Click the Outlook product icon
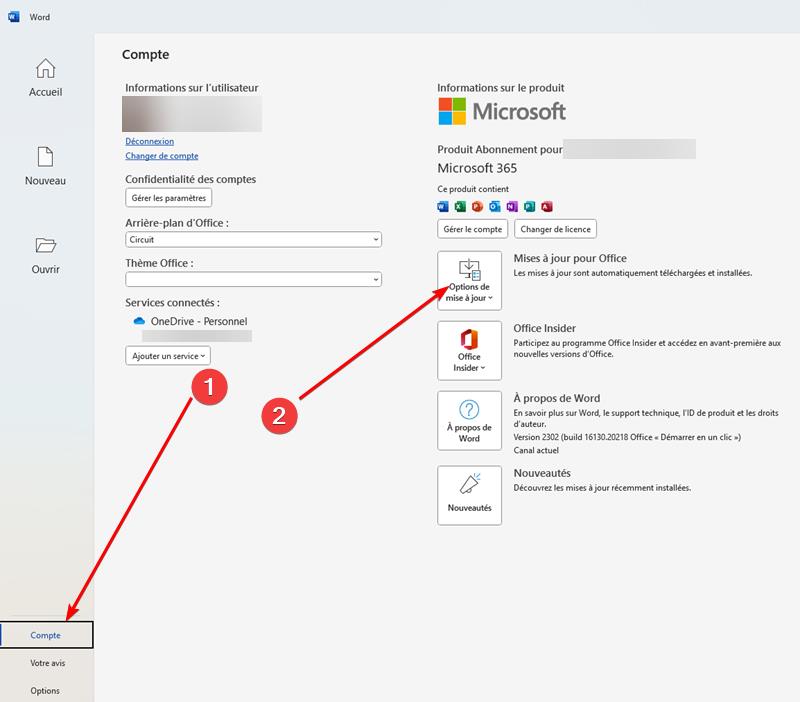 coord(495,206)
